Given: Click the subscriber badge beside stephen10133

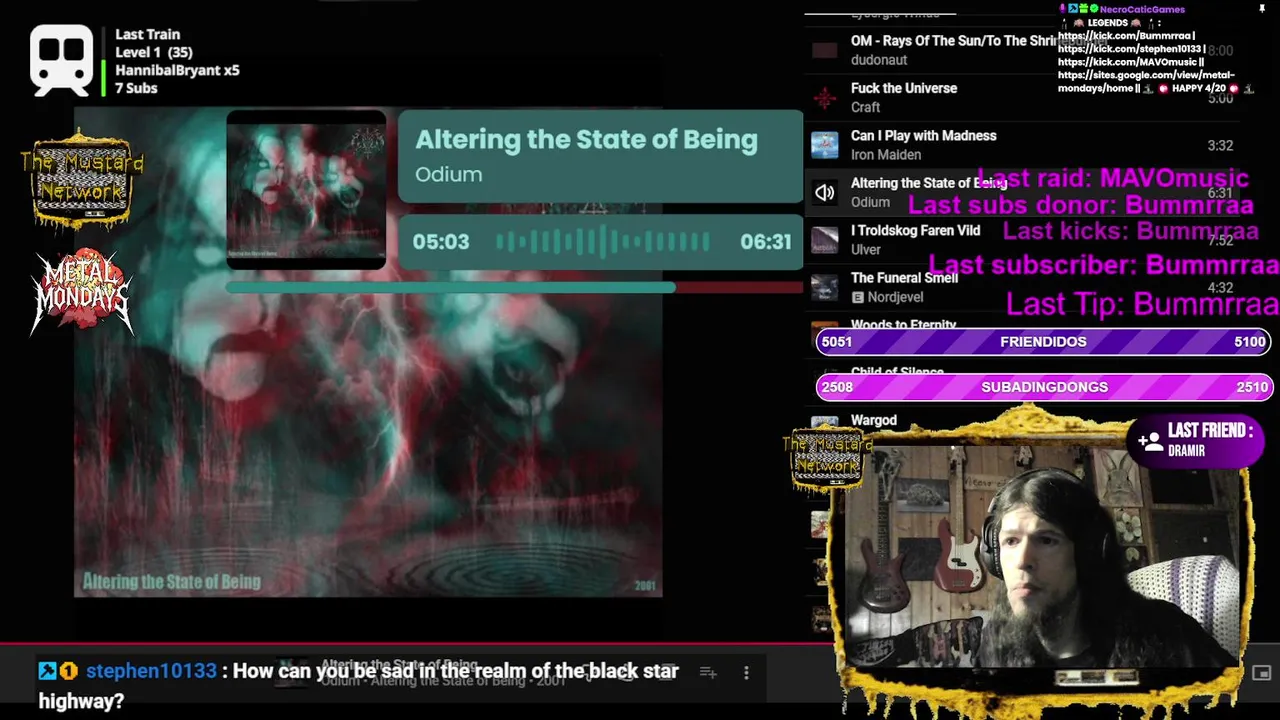Looking at the screenshot, I should [68, 671].
